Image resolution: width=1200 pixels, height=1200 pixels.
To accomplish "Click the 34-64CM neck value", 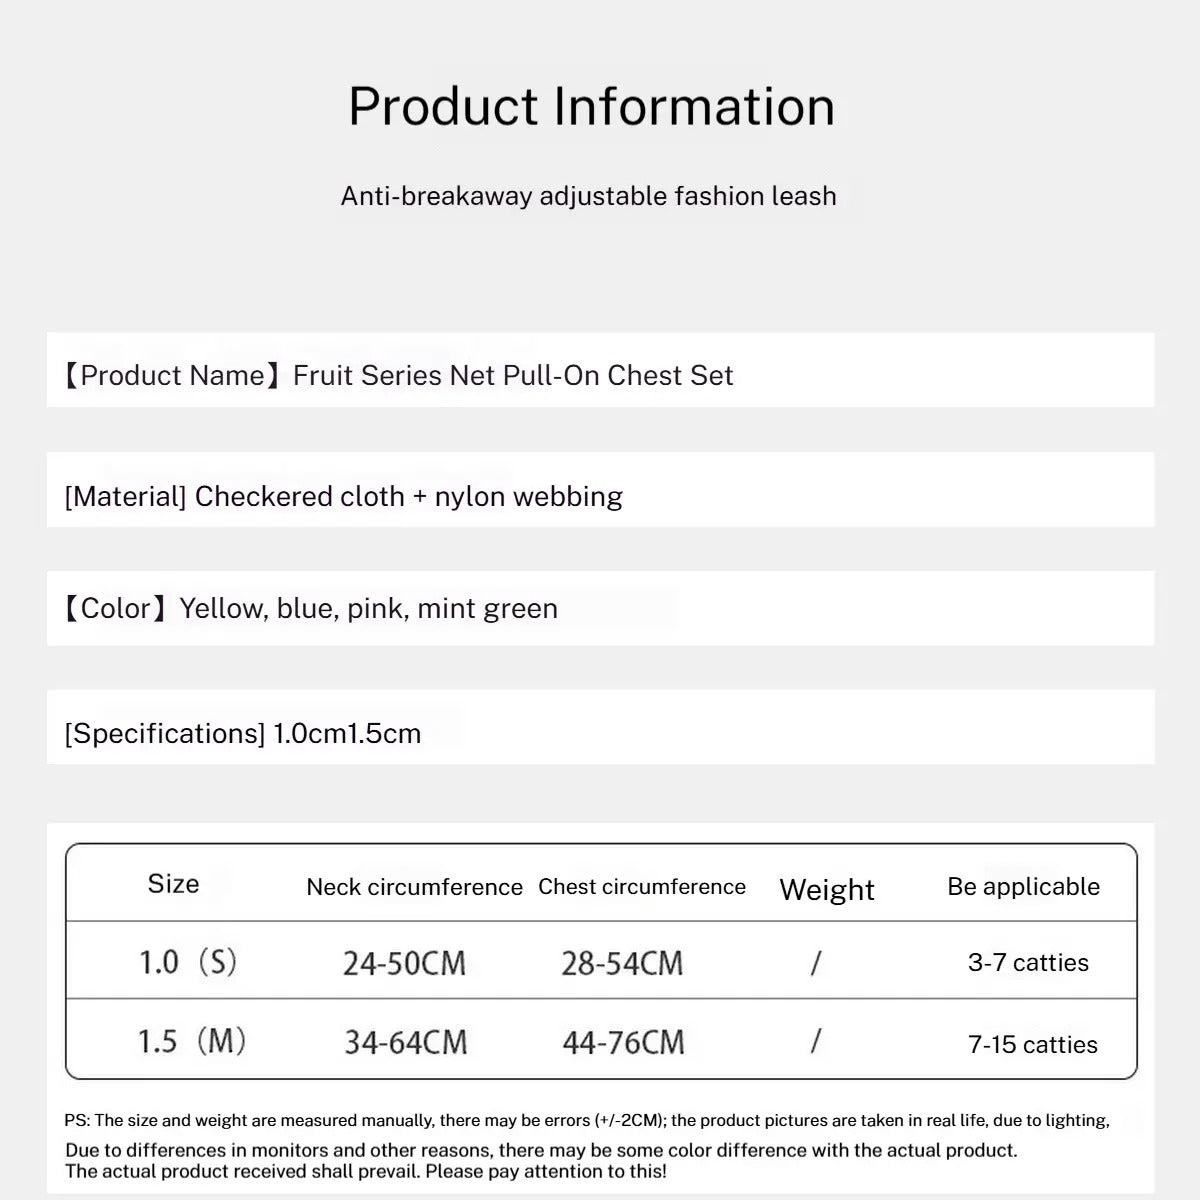I will 406,1042.
